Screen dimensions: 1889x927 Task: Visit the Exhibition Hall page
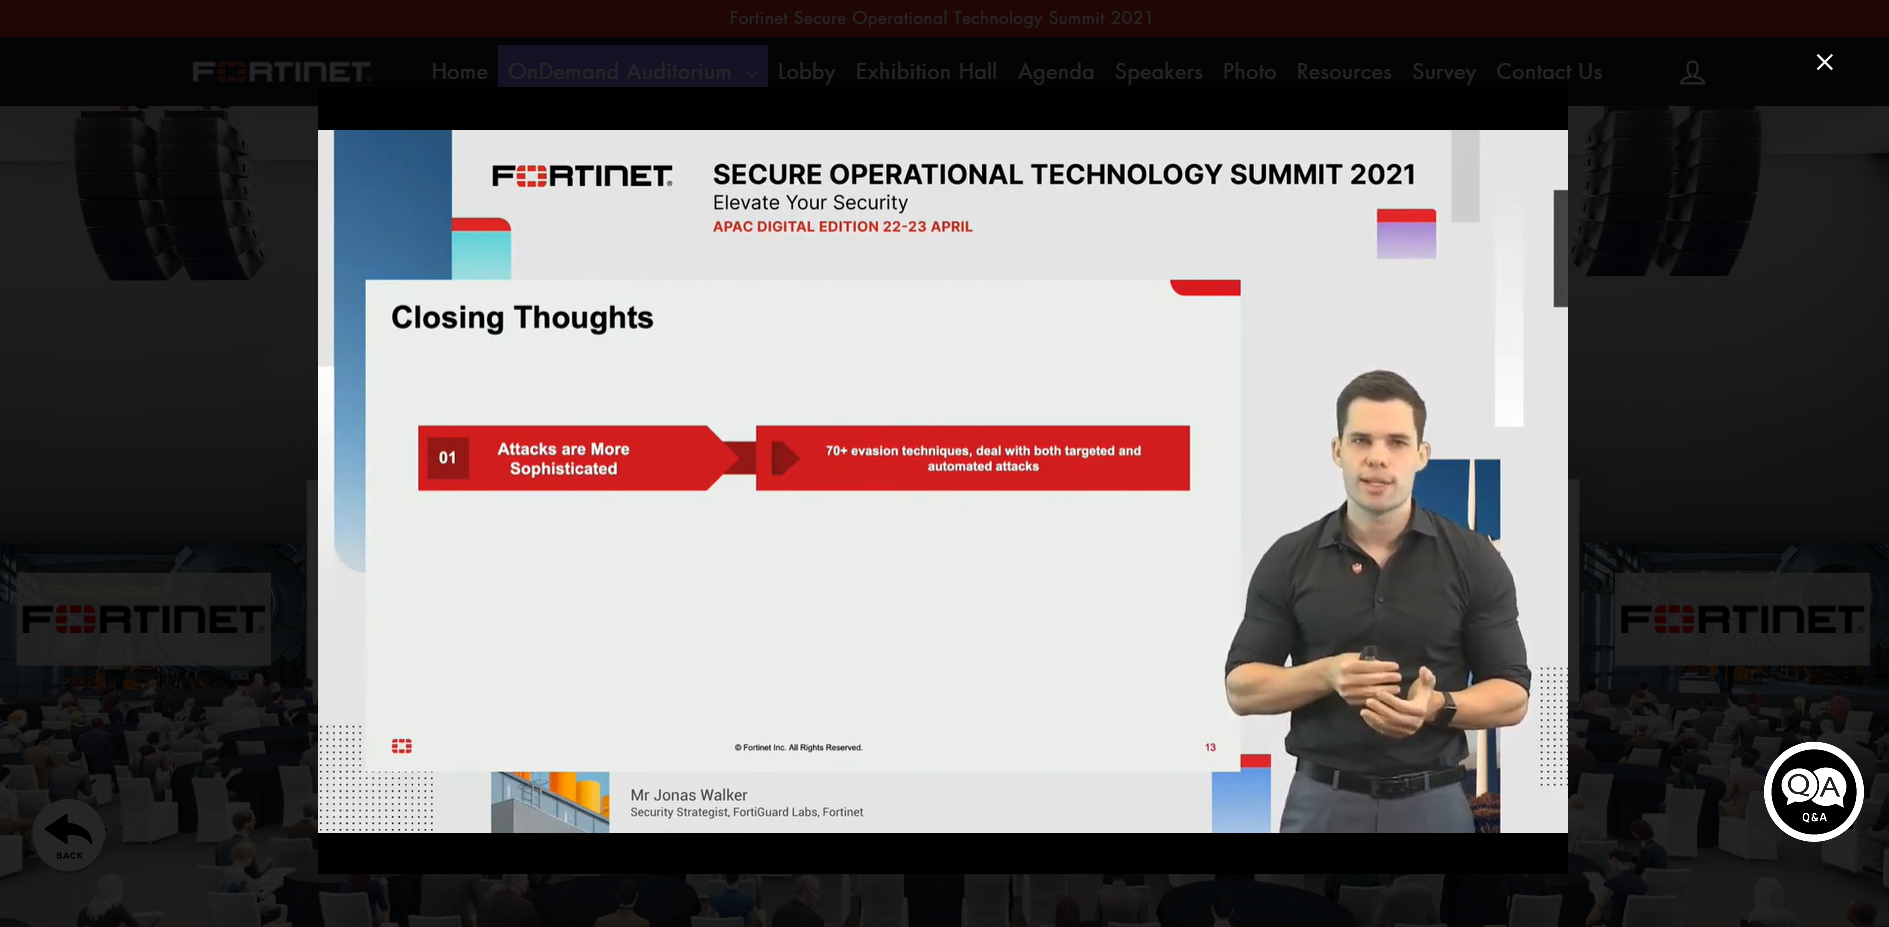click(926, 72)
